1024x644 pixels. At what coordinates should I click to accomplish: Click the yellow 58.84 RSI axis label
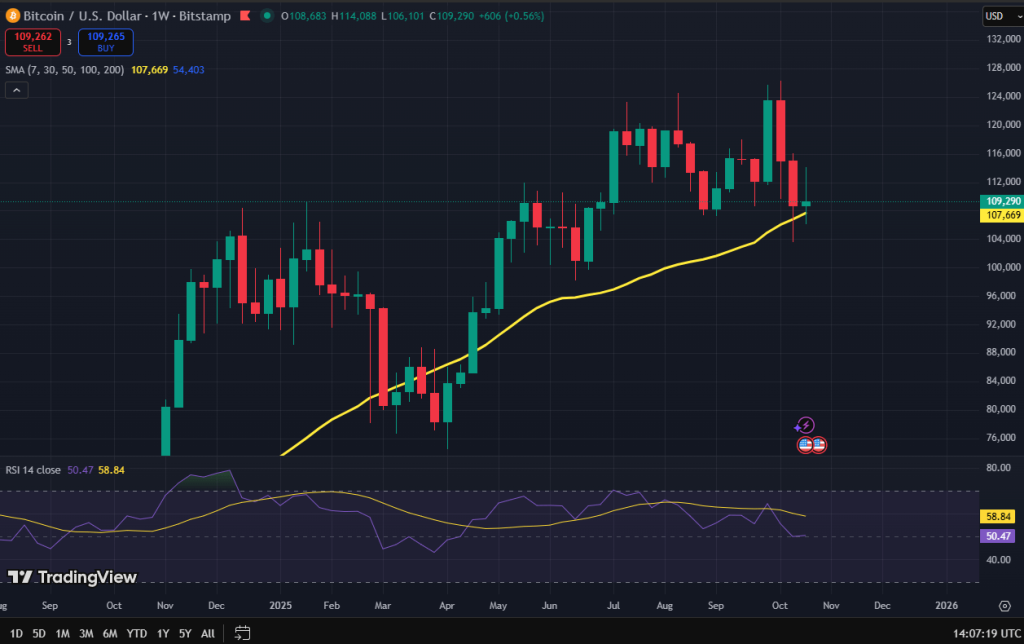pos(998,517)
